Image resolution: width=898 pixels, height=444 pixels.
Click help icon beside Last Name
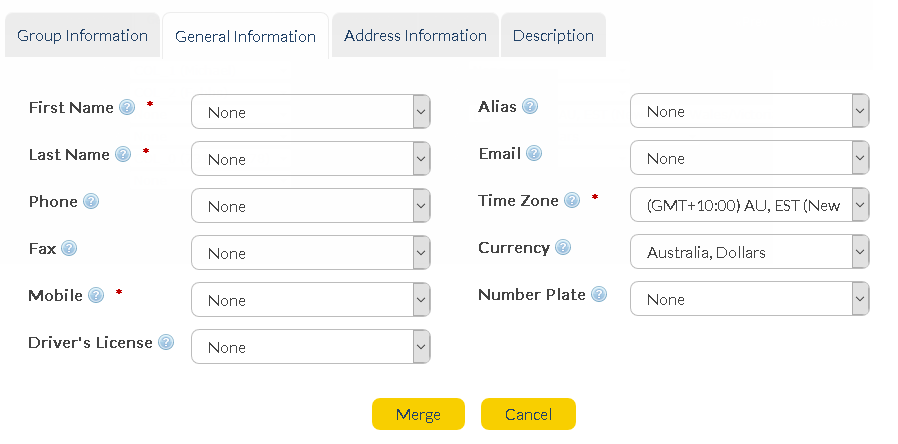pos(123,155)
